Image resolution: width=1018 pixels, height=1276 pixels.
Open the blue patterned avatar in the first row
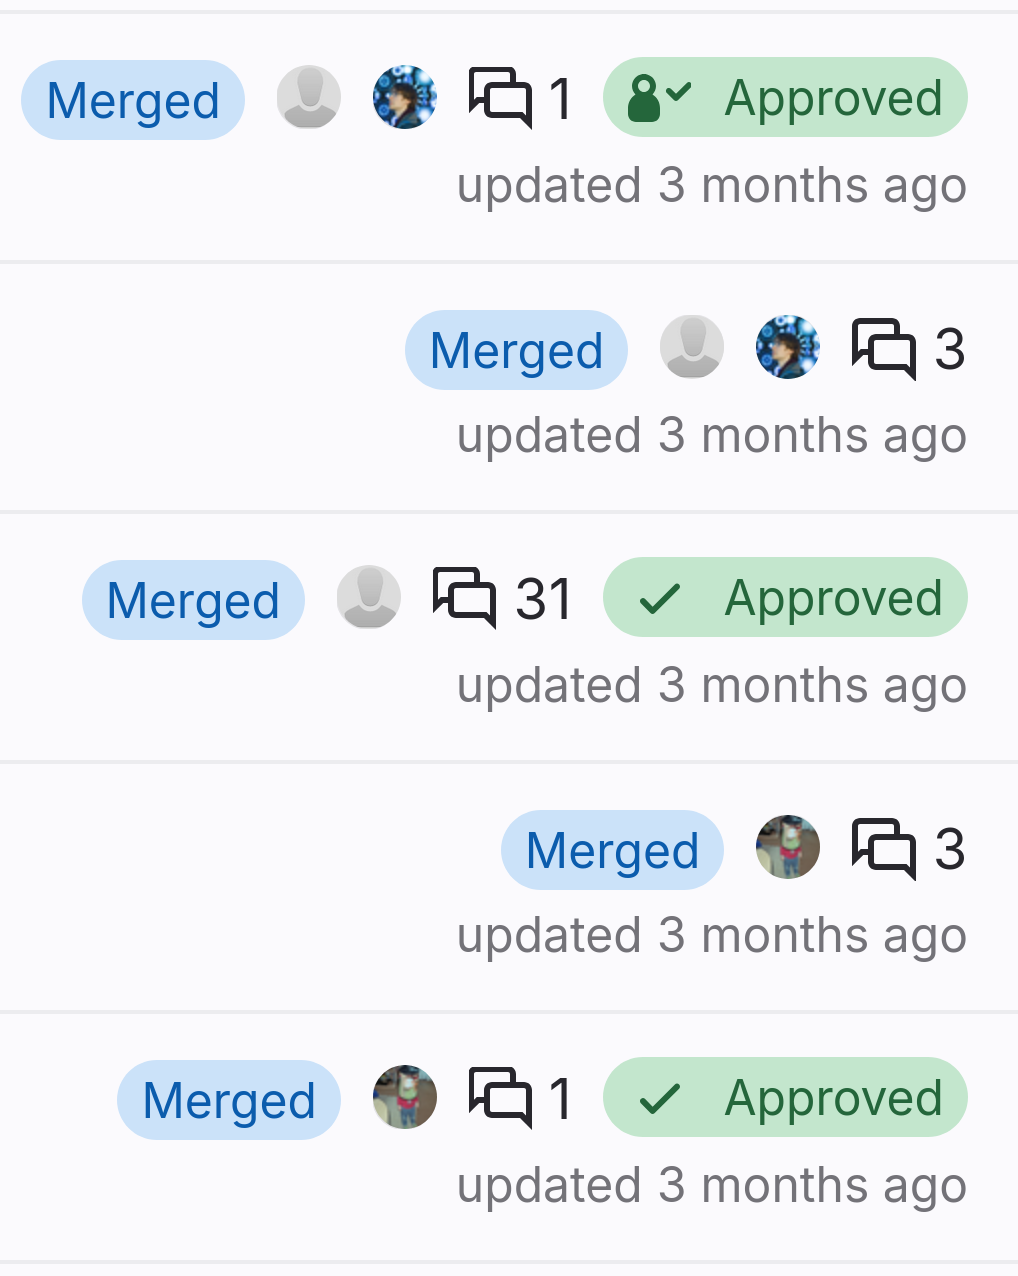pyautogui.click(x=405, y=98)
